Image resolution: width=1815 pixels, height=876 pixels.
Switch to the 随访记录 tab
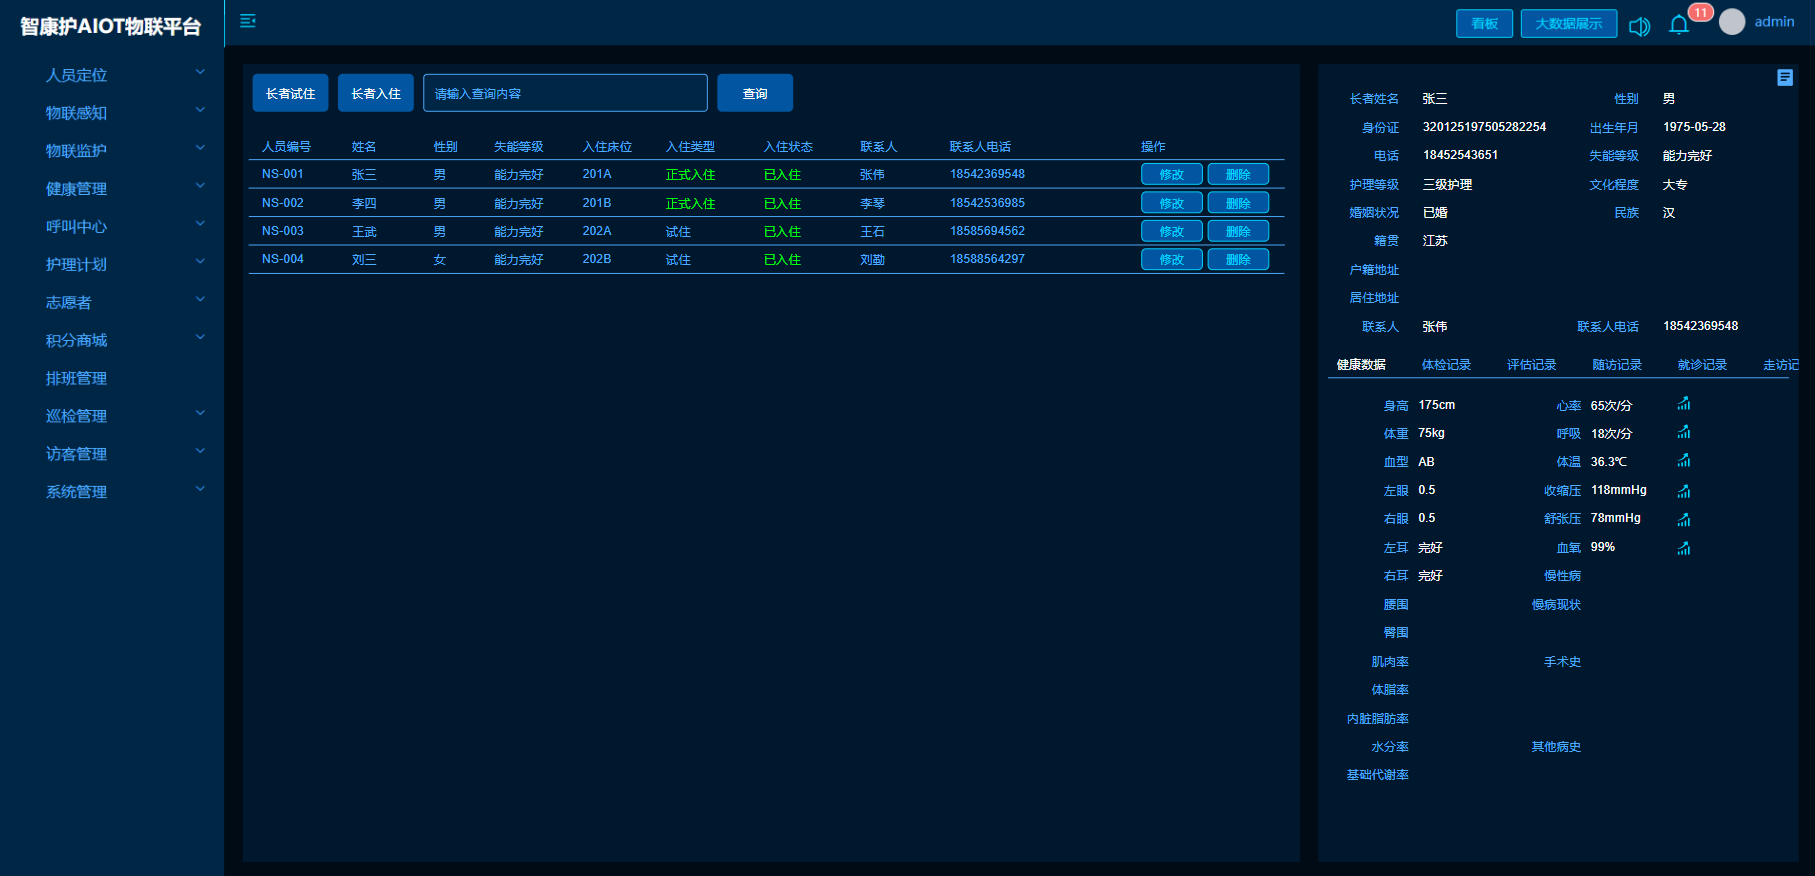pos(1617,365)
